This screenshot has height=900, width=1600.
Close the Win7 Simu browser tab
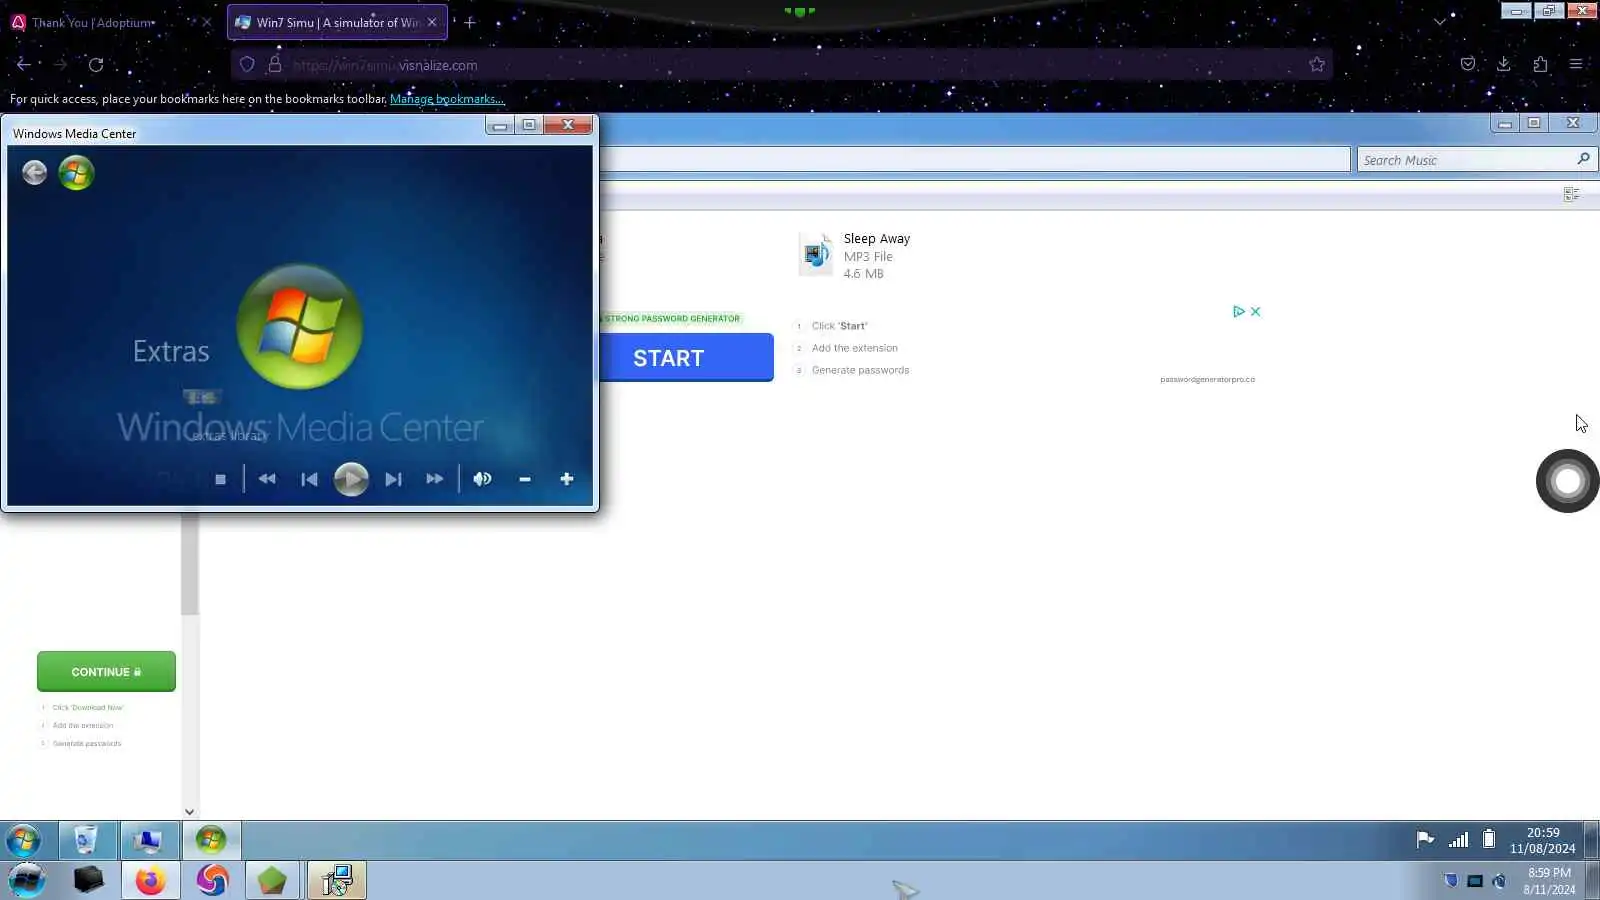pos(432,22)
